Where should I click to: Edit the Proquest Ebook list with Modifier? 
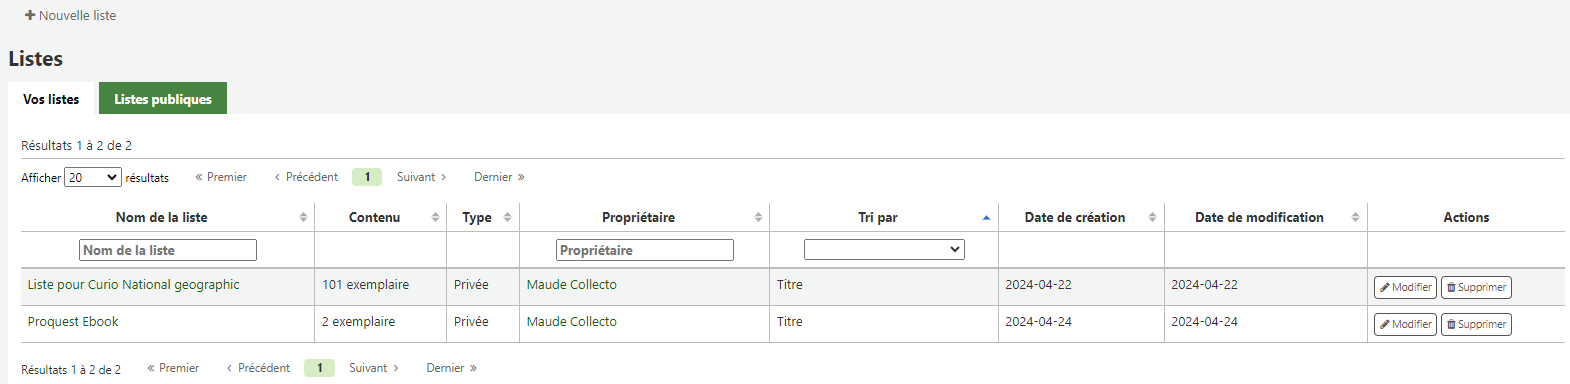tap(1405, 324)
